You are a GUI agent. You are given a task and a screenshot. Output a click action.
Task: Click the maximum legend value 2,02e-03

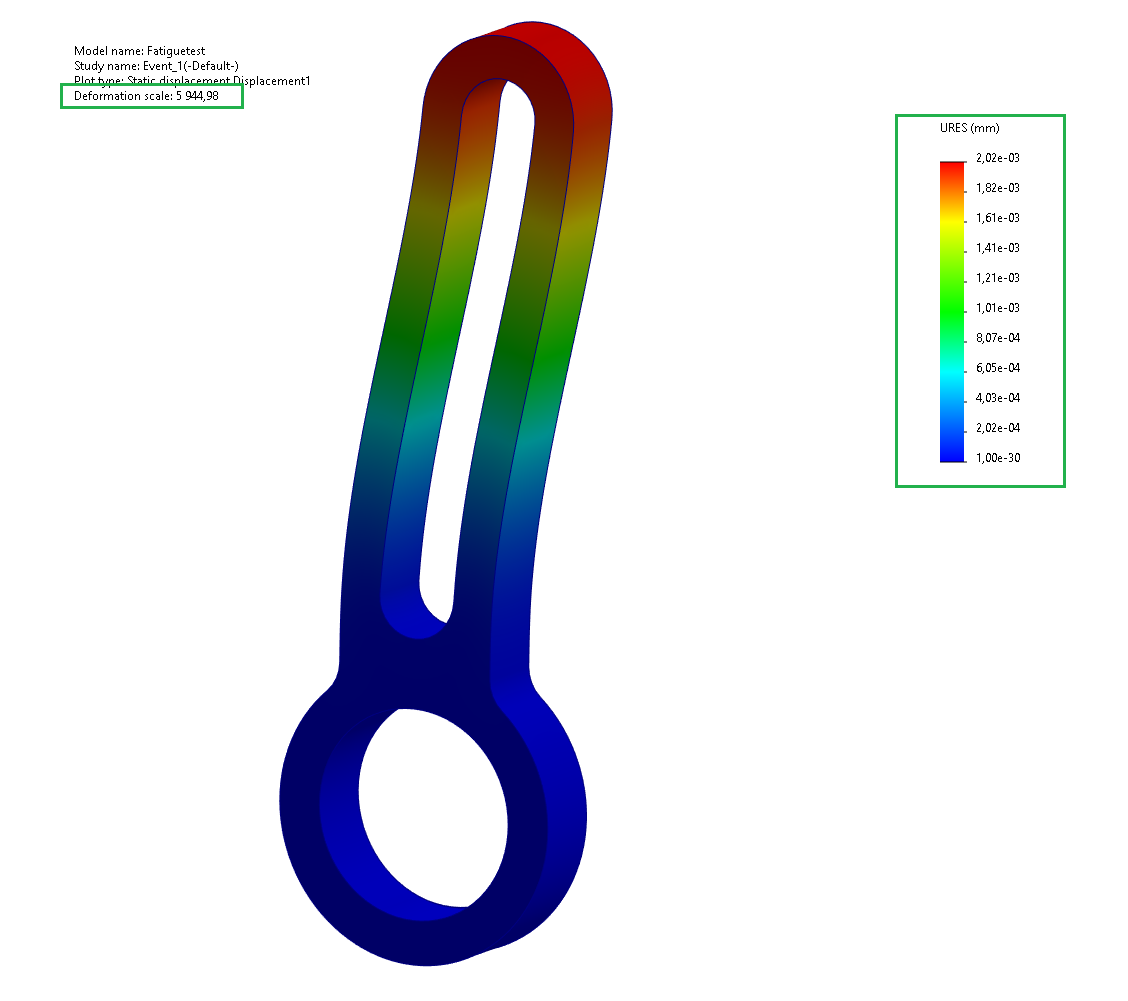(997, 158)
